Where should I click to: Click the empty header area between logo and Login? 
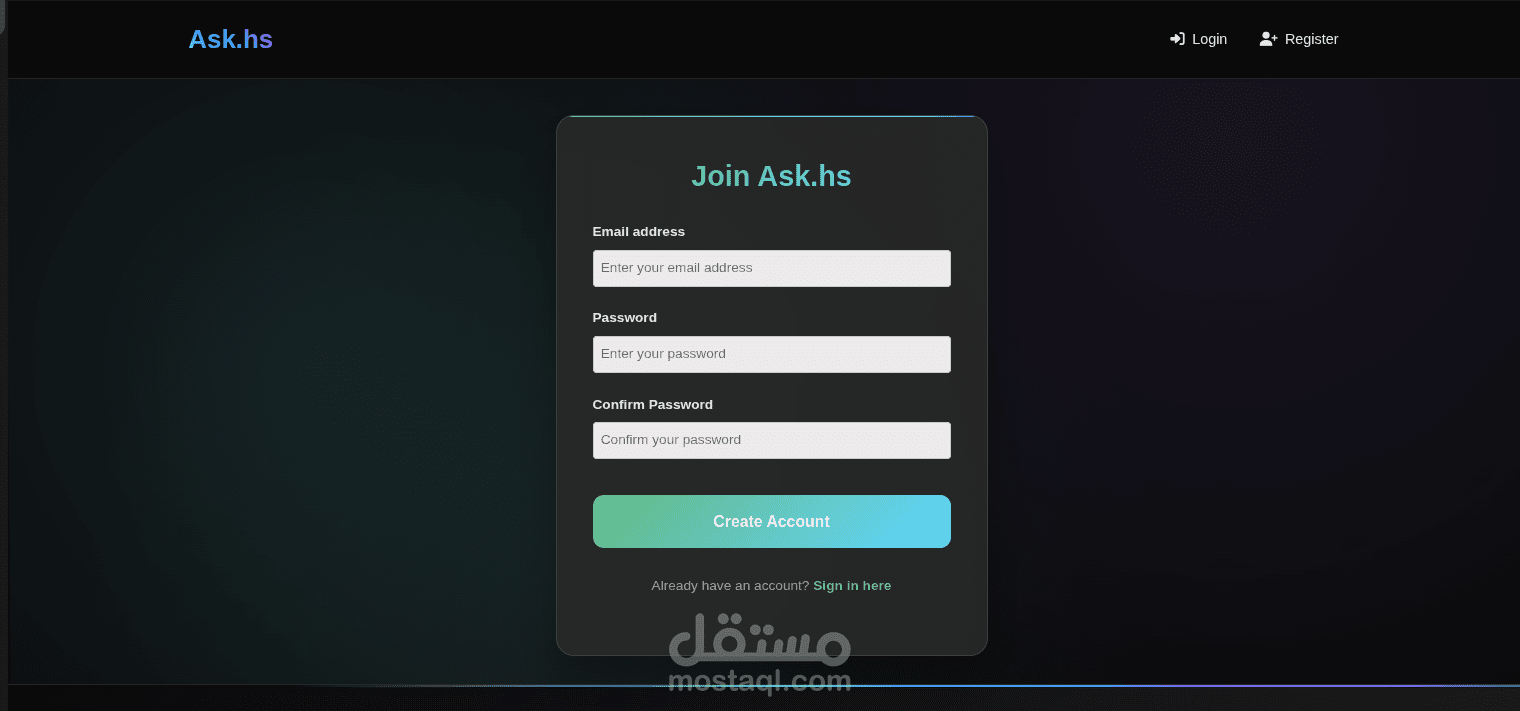click(x=720, y=39)
